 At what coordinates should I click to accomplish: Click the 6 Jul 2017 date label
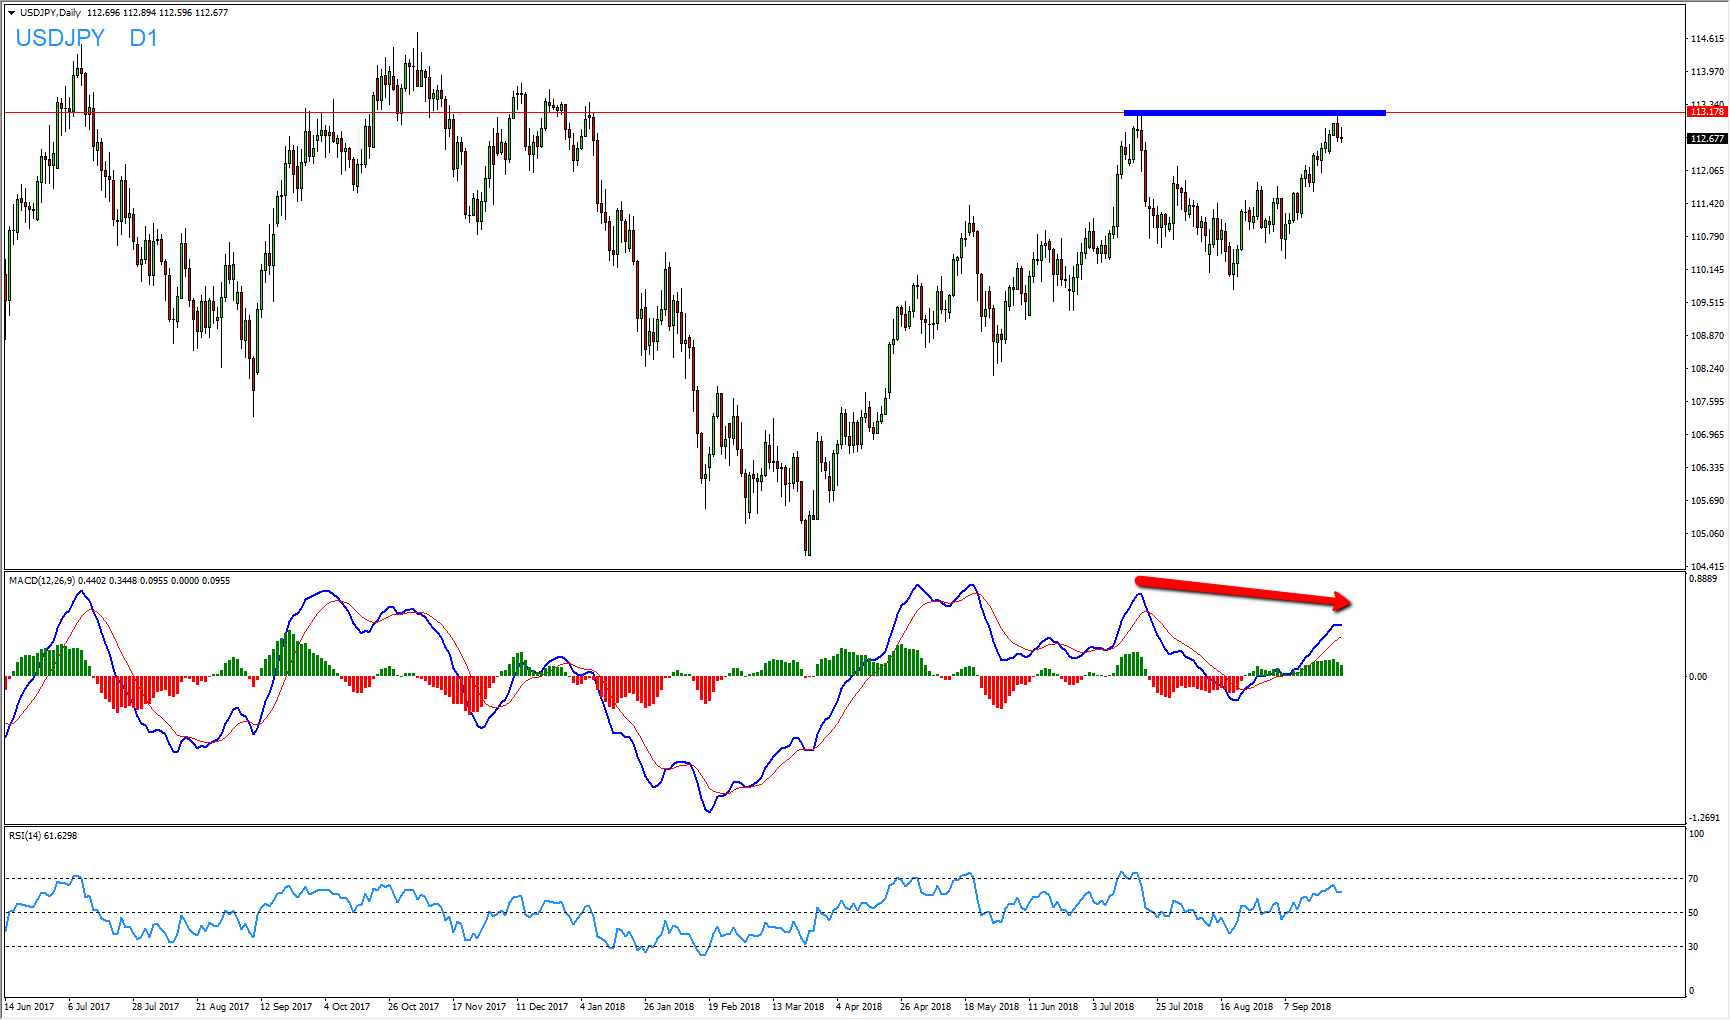click(89, 1007)
